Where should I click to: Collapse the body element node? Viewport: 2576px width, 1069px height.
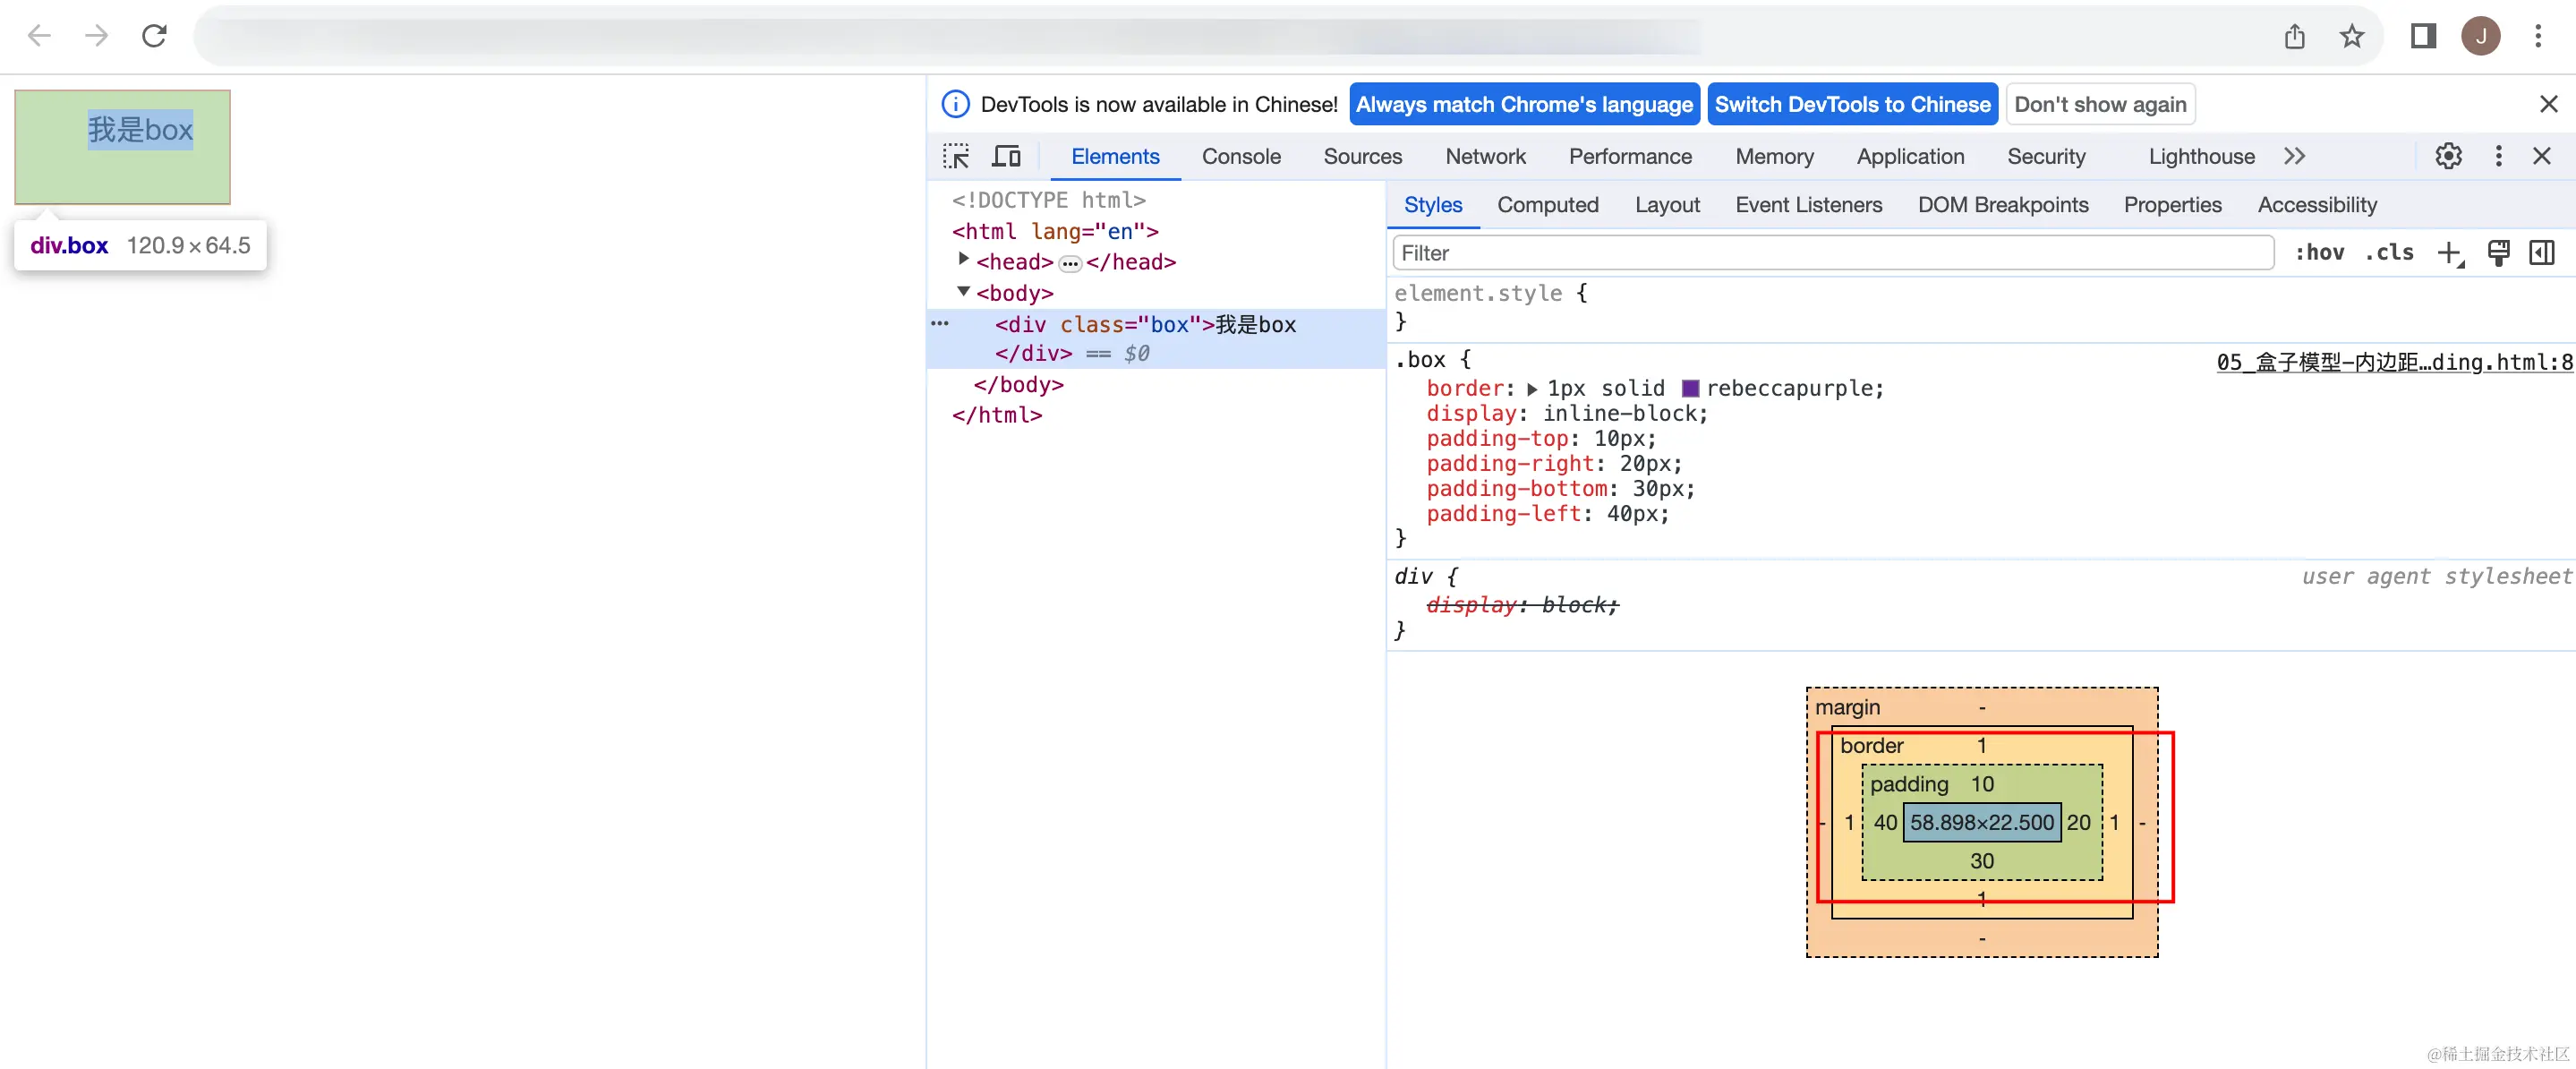click(963, 292)
